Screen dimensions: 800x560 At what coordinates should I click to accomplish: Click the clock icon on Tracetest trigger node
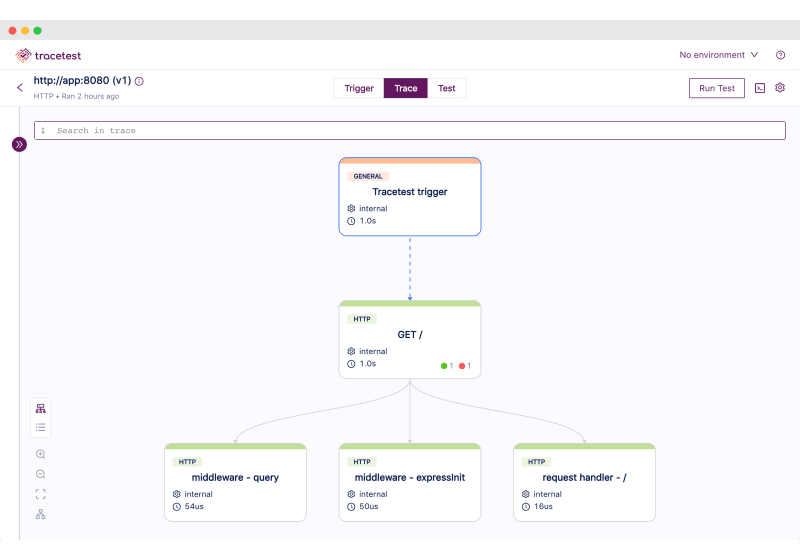[351, 221]
